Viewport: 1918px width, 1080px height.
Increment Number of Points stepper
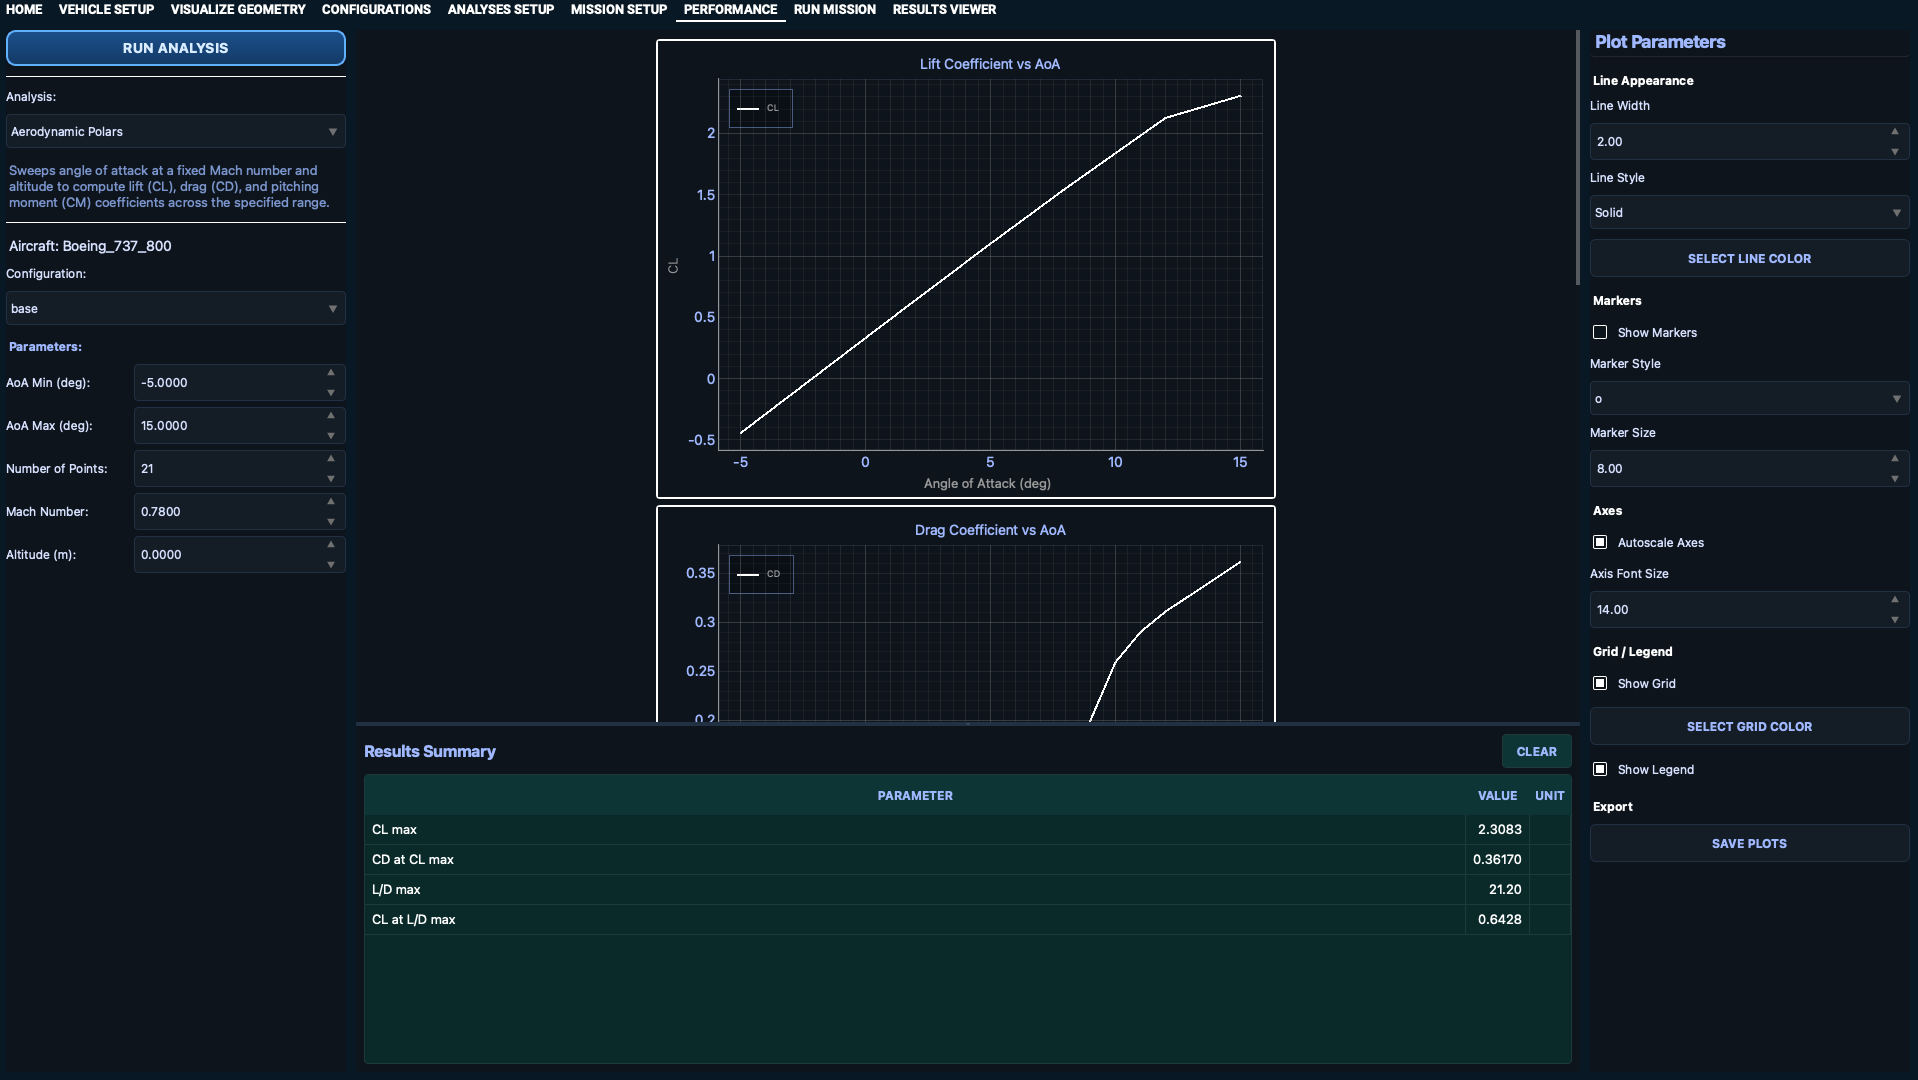pos(331,459)
